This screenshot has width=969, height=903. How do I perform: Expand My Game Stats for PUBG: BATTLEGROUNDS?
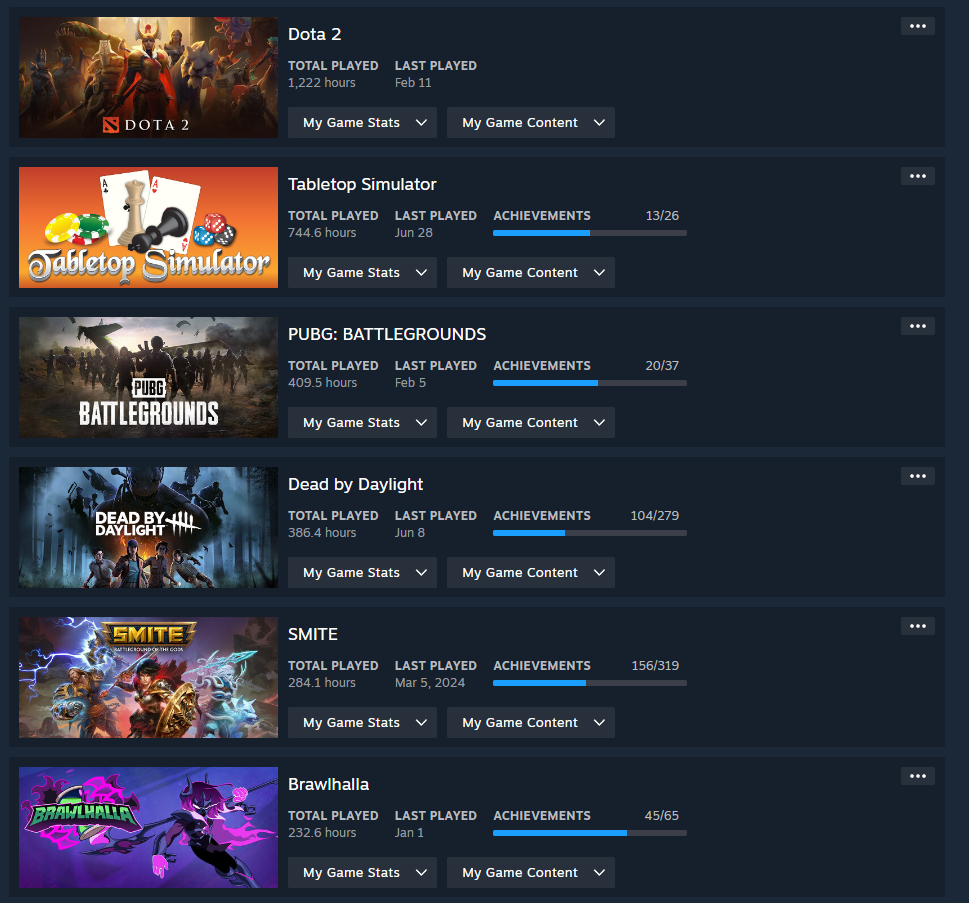tap(362, 423)
